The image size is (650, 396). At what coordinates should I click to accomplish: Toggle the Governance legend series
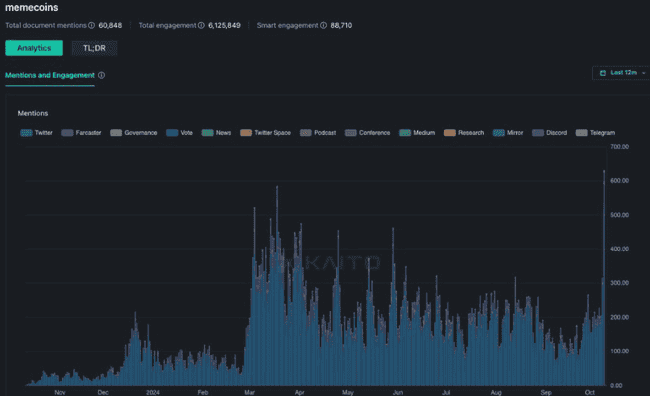133,133
